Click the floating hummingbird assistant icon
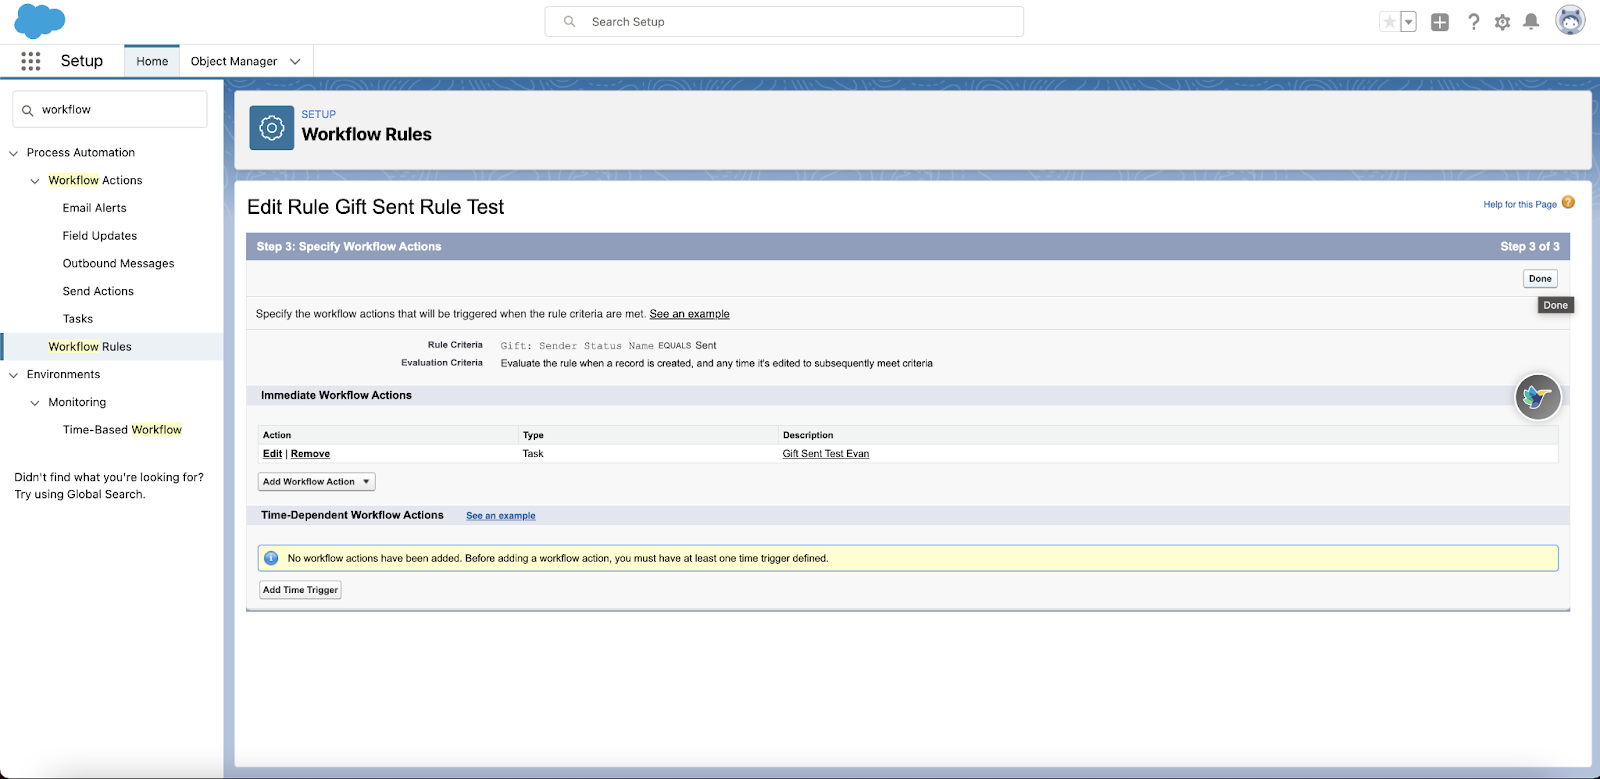Image resolution: width=1600 pixels, height=779 pixels. [1538, 397]
